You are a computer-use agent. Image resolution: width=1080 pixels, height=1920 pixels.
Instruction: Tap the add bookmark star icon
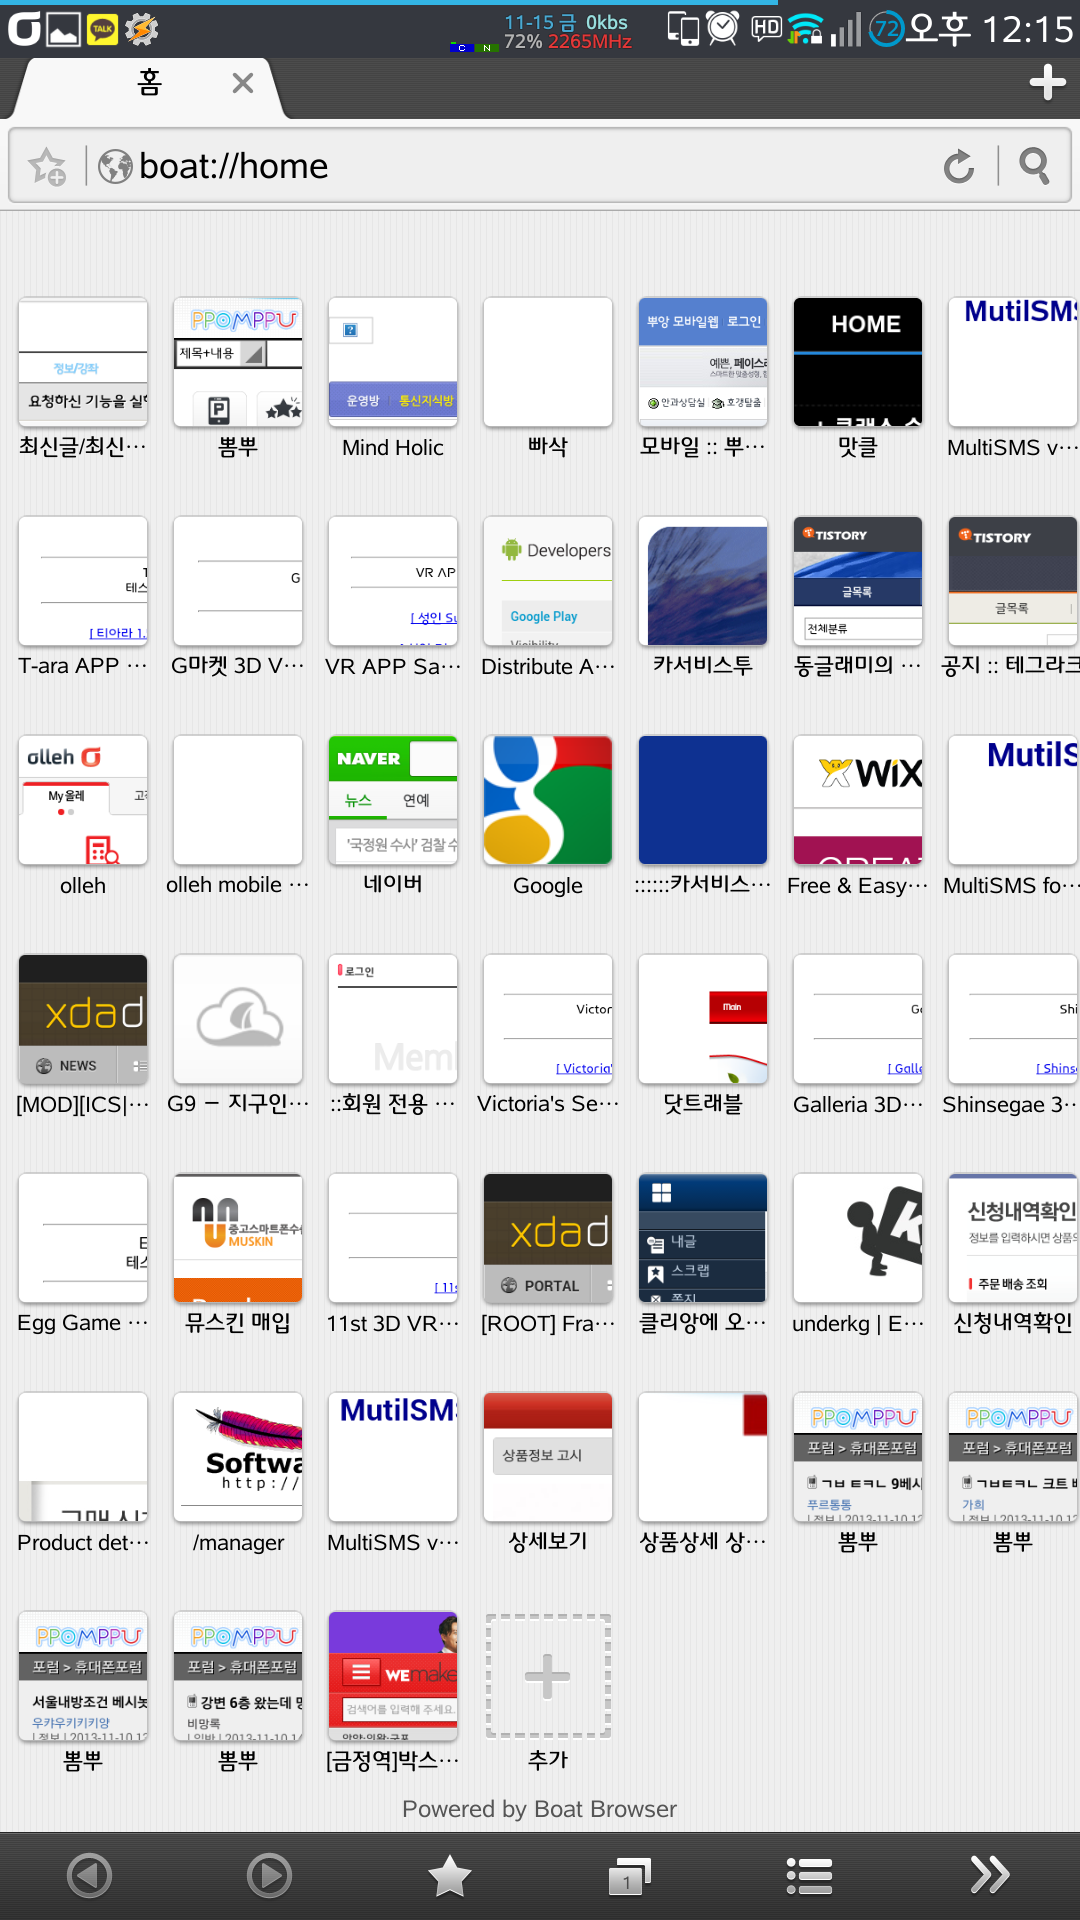47,166
